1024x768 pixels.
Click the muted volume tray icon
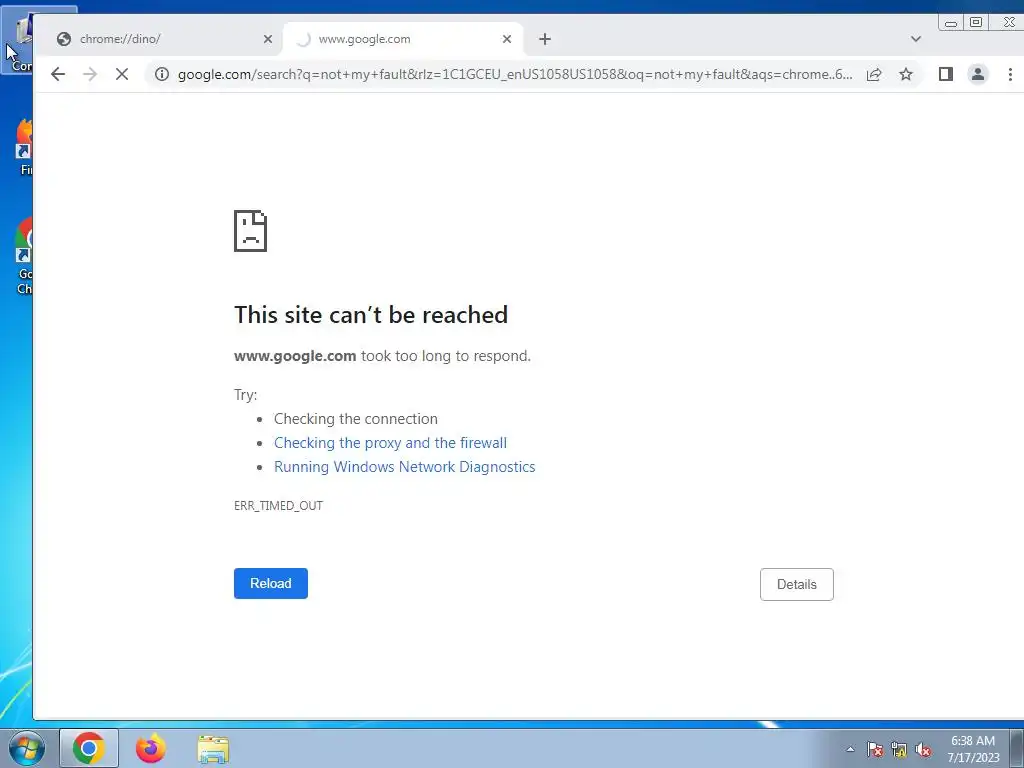point(923,750)
